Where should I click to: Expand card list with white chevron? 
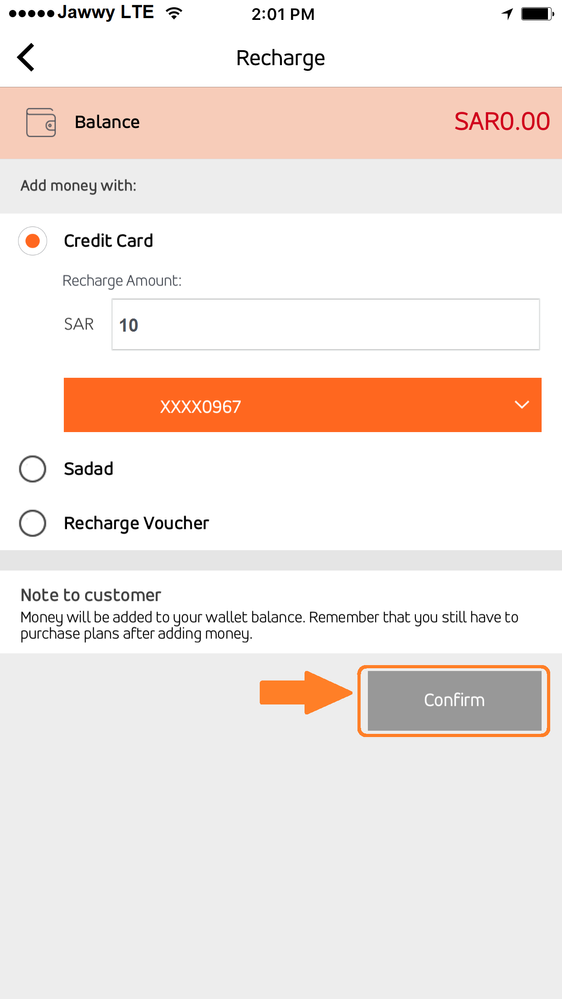522,405
